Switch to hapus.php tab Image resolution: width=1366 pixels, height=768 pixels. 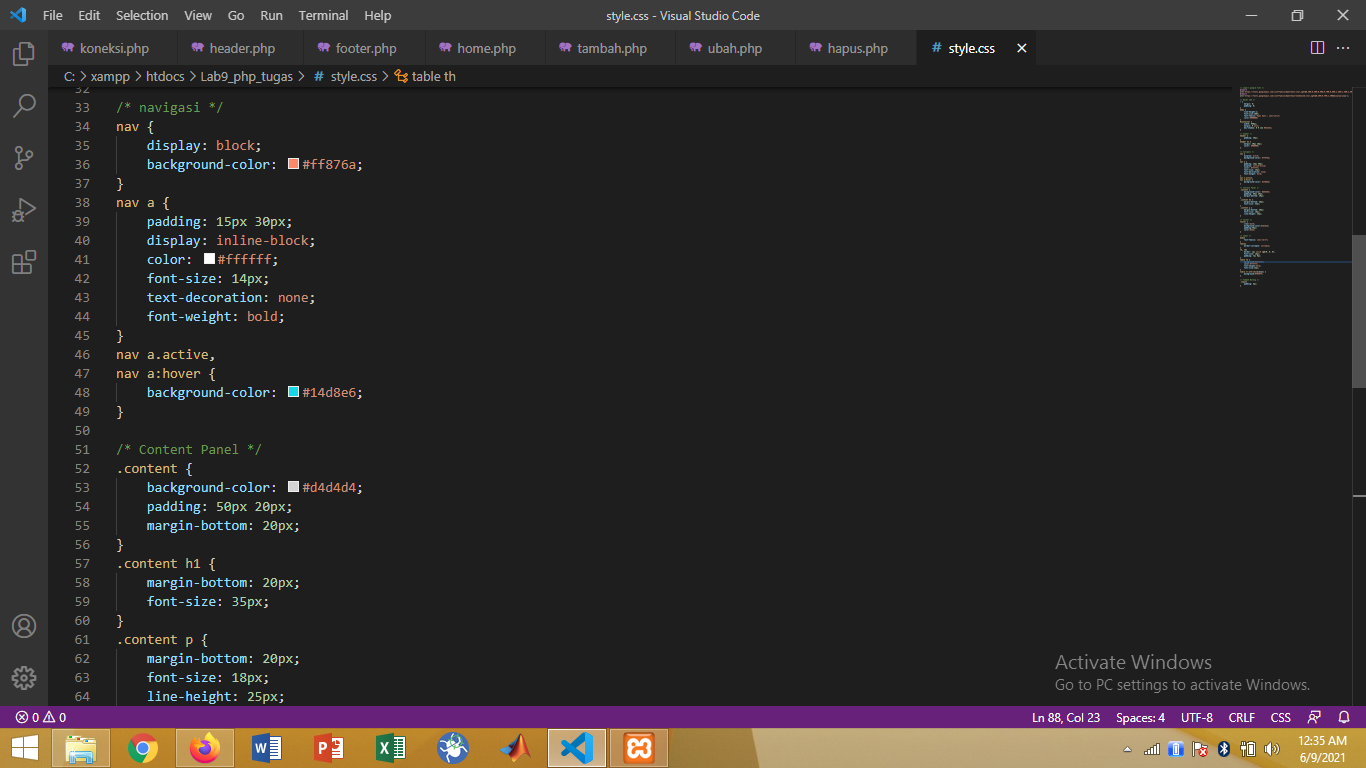click(856, 48)
